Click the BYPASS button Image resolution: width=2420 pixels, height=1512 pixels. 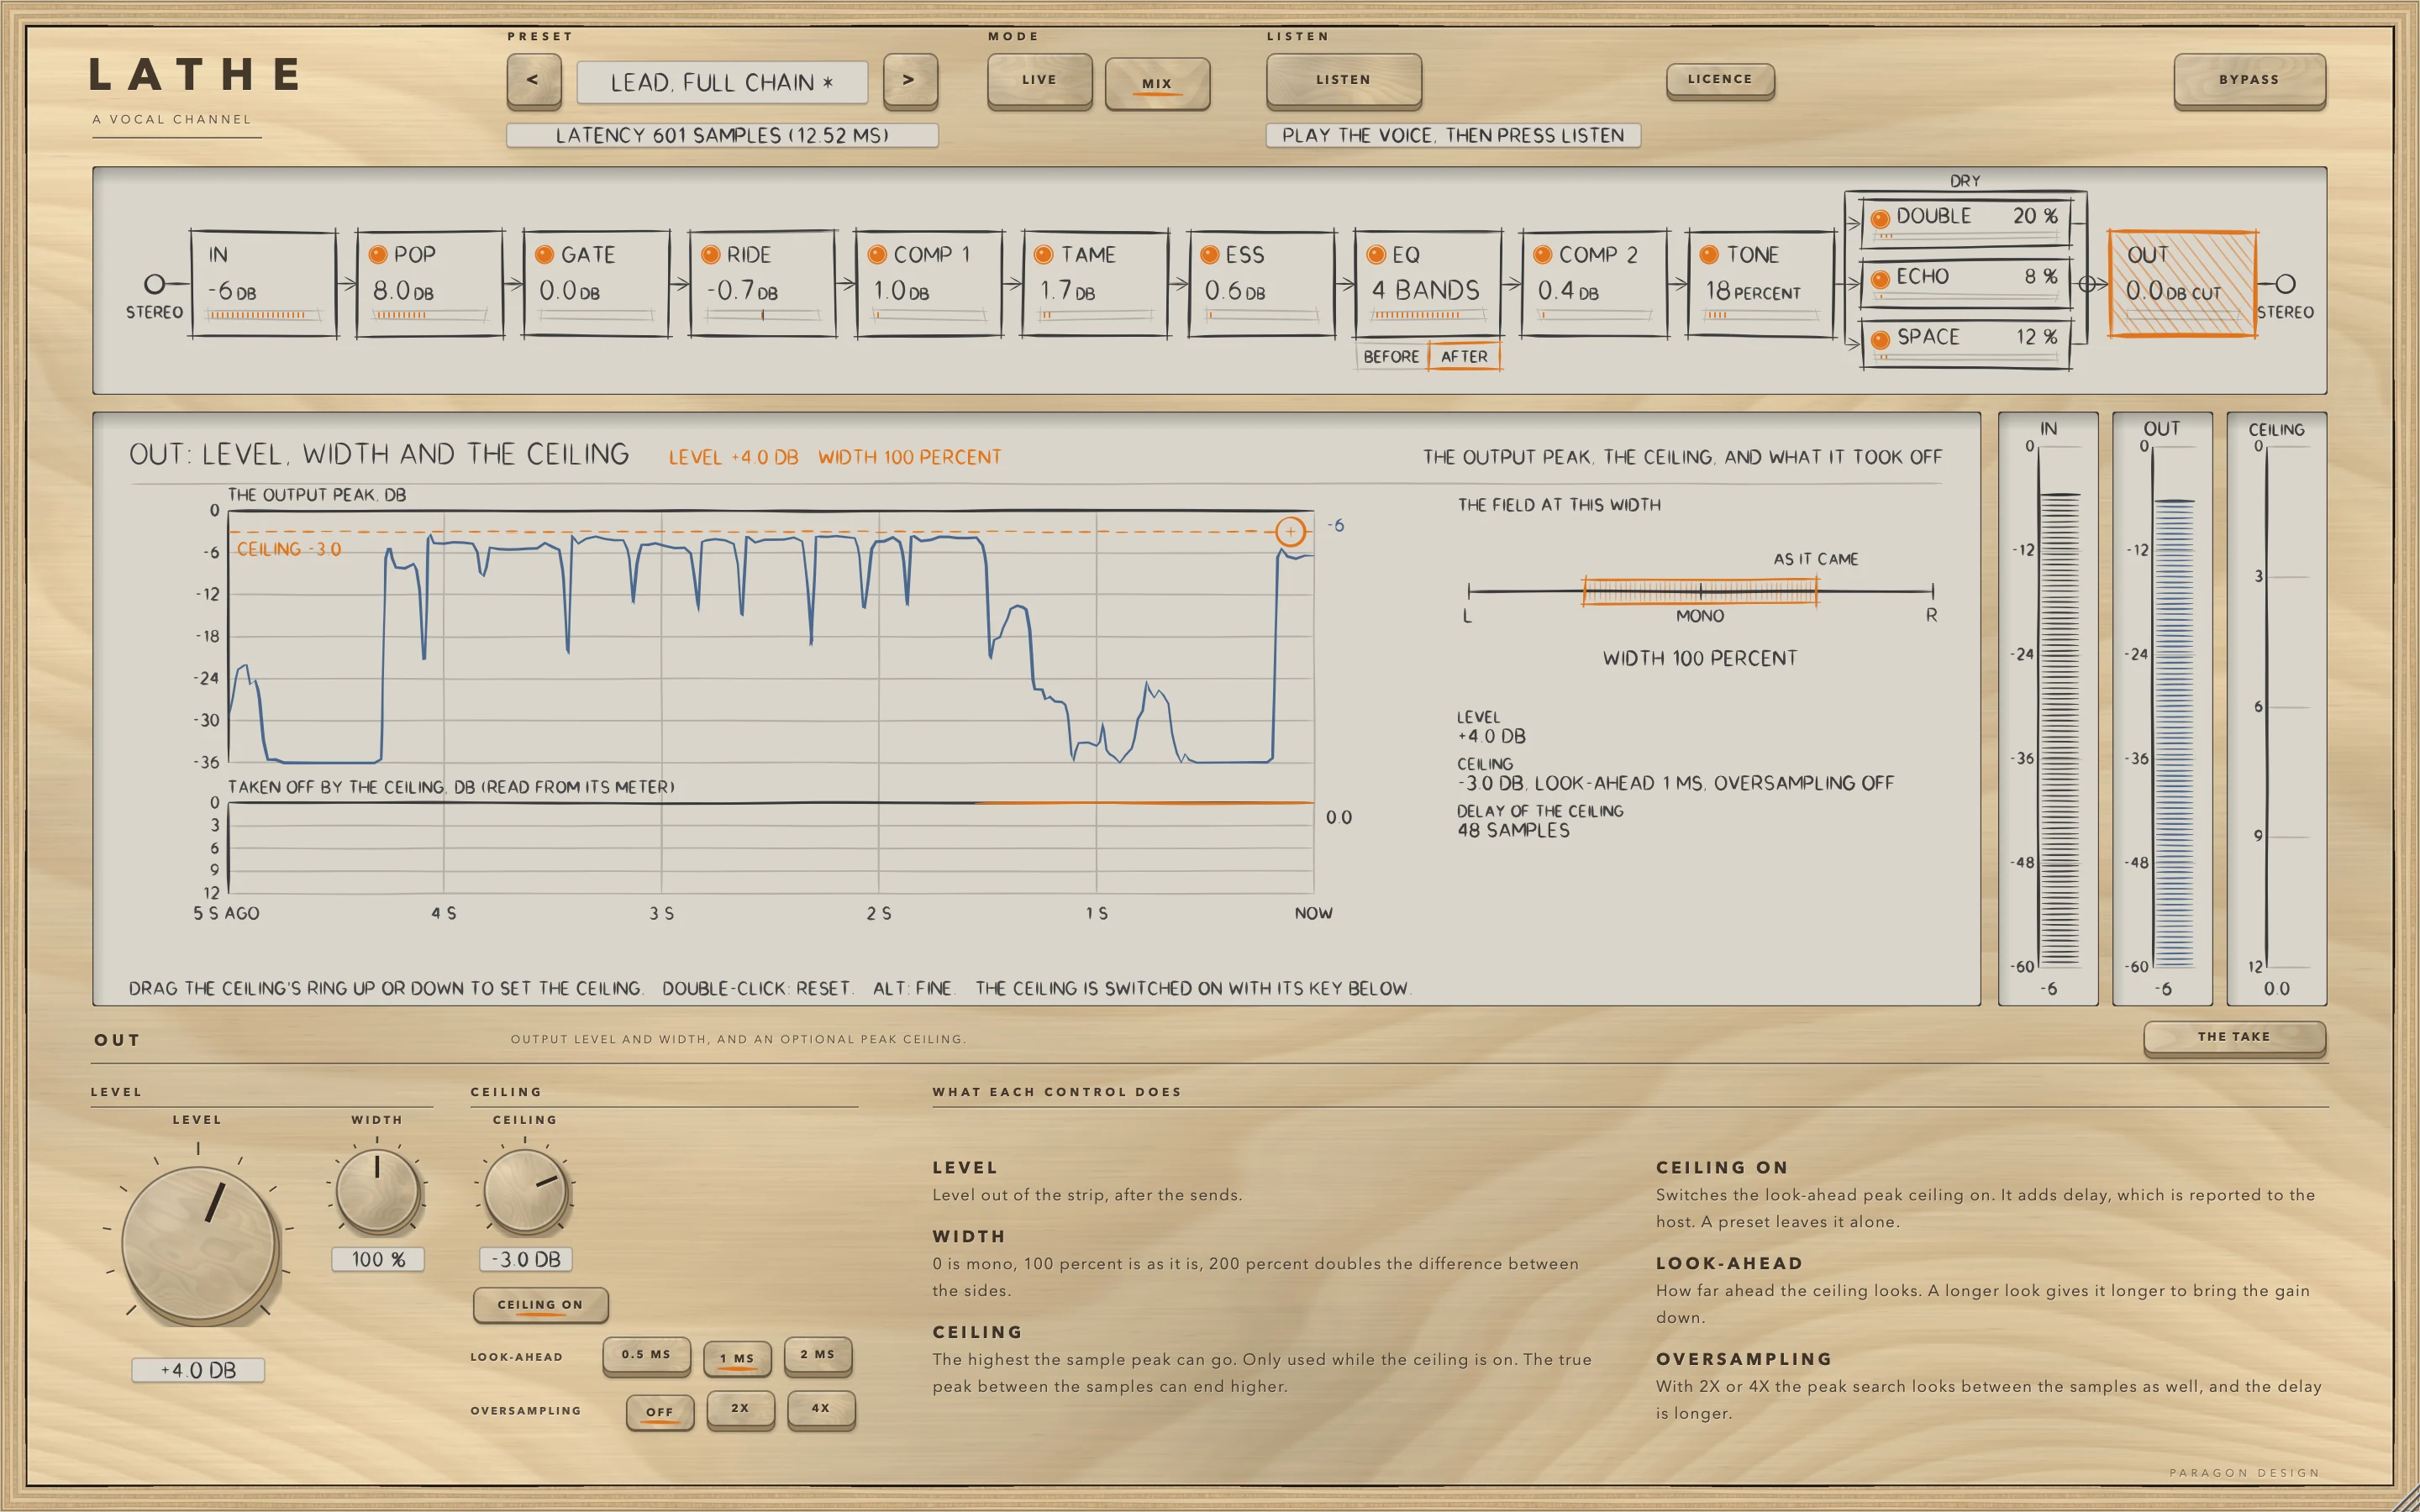tap(2249, 80)
